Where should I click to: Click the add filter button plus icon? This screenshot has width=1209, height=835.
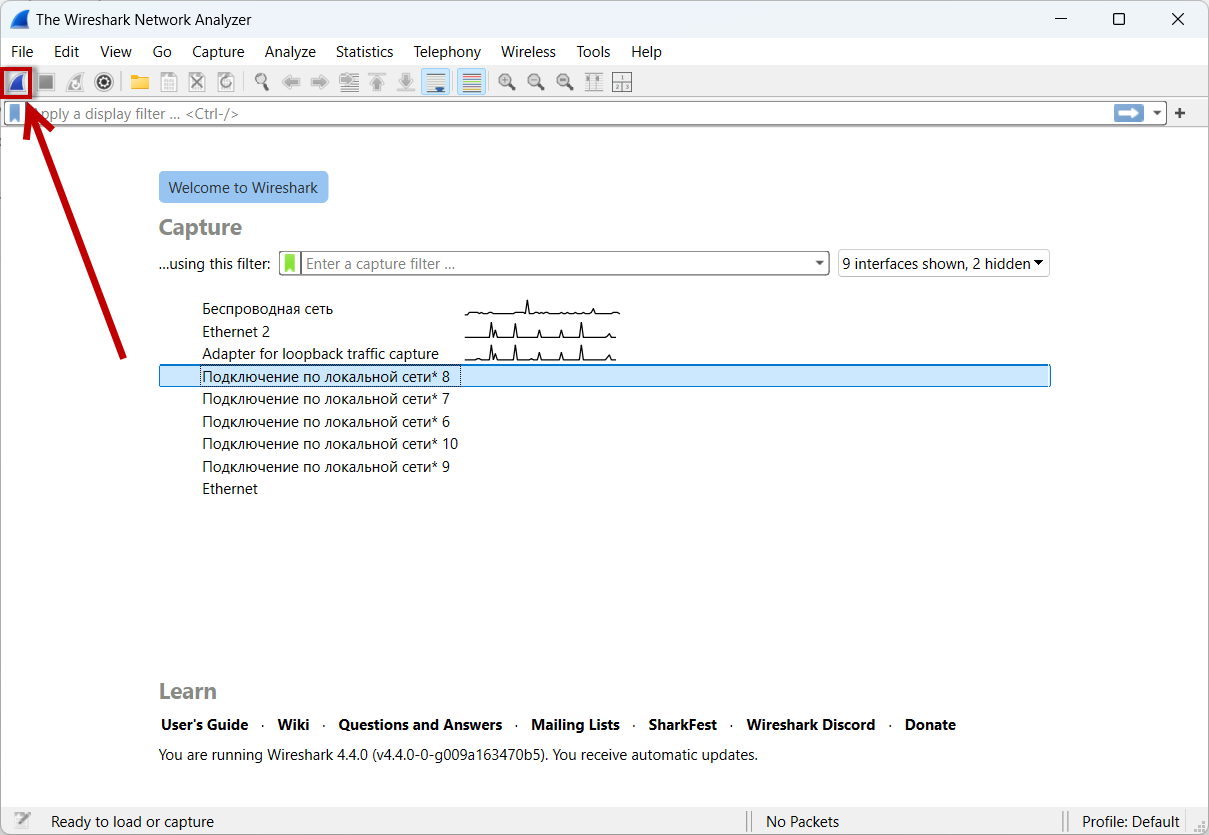1180,114
